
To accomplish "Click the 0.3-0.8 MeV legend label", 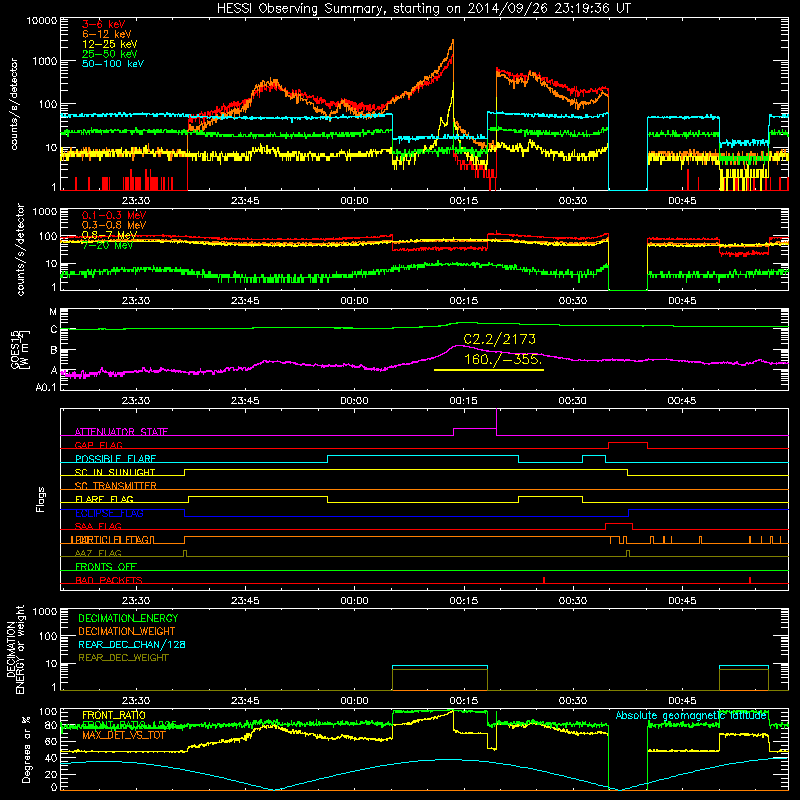I will (x=114, y=225).
